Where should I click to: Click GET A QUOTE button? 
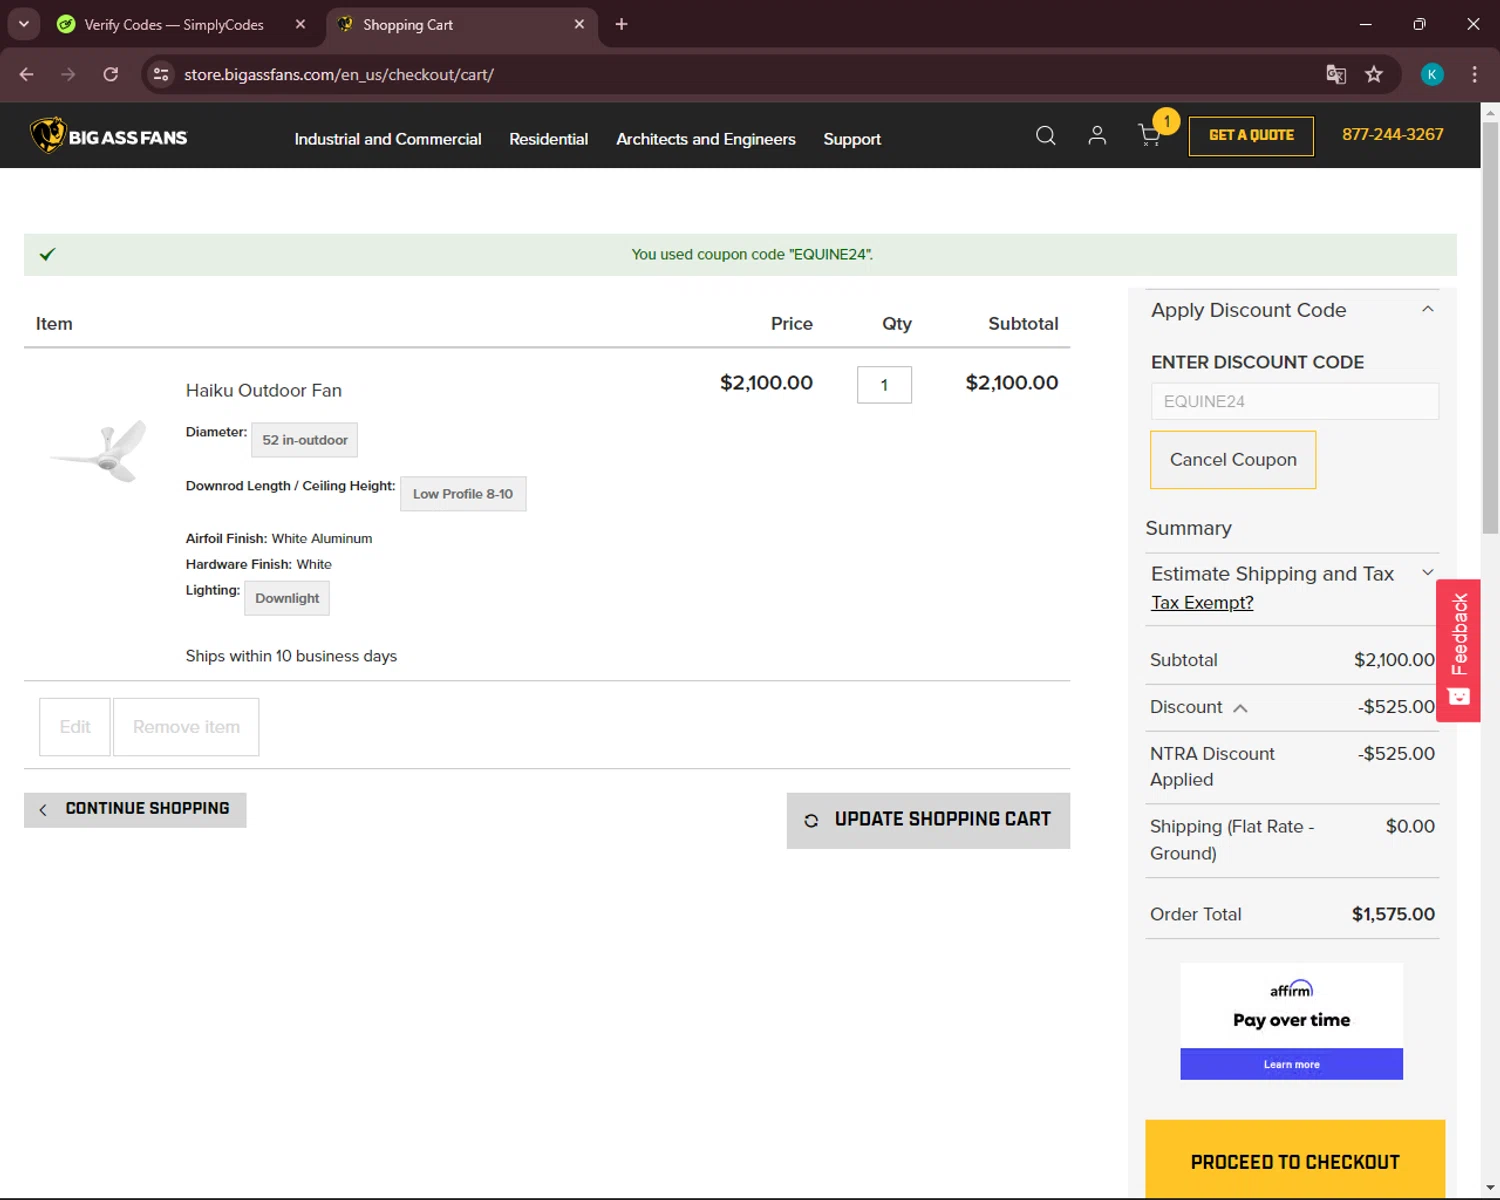coord(1251,135)
